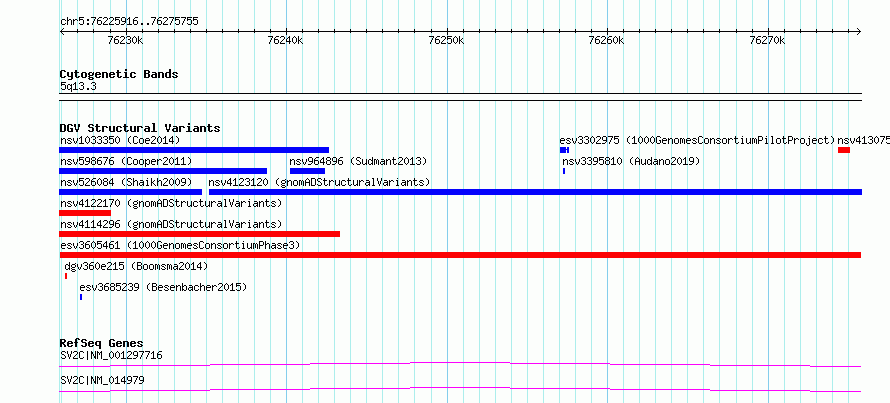Select the nsv1033350 (Coe2014) label
890x403 pixels.
coord(120,140)
